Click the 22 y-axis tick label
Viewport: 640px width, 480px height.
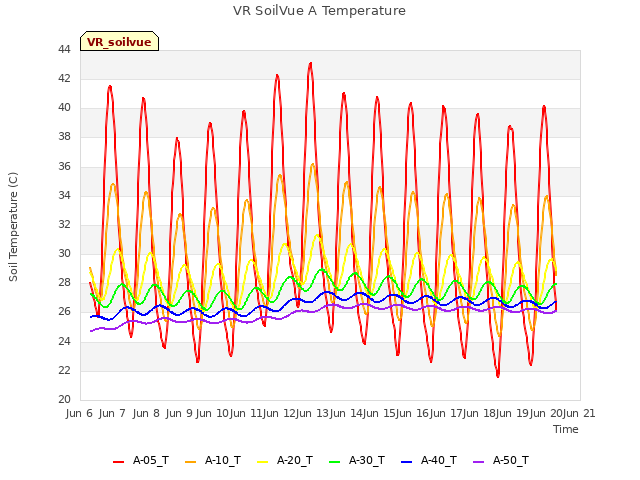point(64,370)
